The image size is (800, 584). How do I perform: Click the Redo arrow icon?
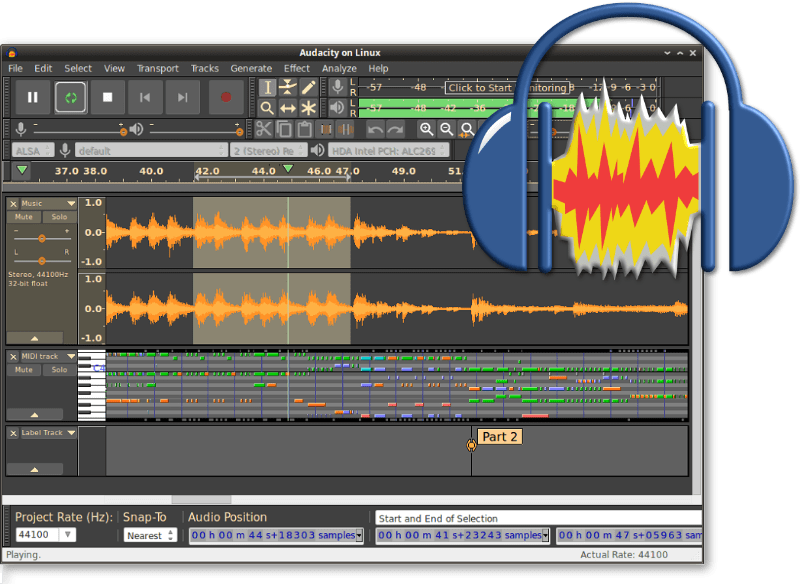click(395, 129)
